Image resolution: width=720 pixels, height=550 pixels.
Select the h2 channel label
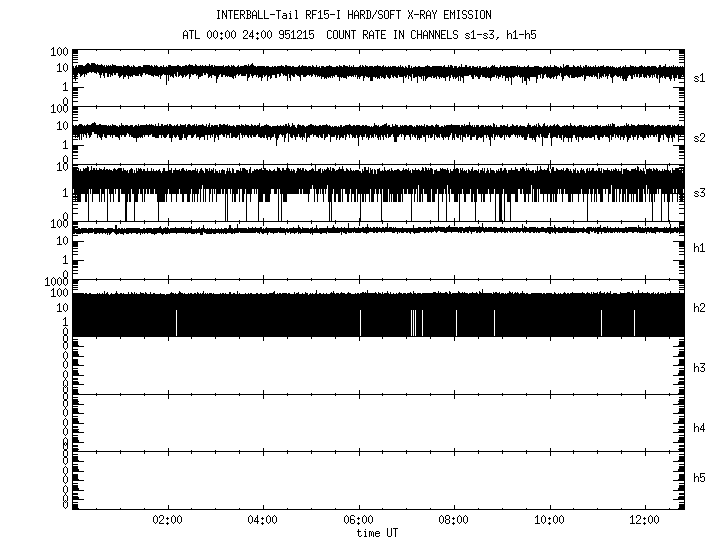point(700,309)
